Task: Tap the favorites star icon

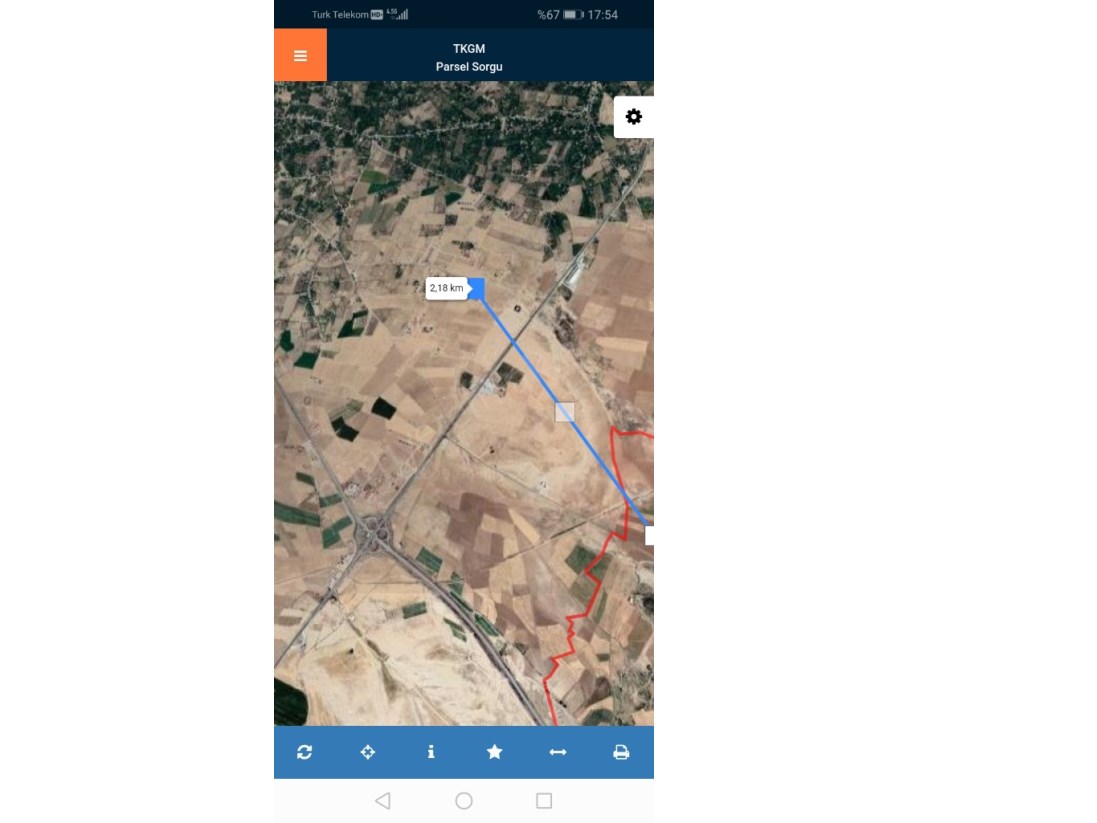Action: 495,752
